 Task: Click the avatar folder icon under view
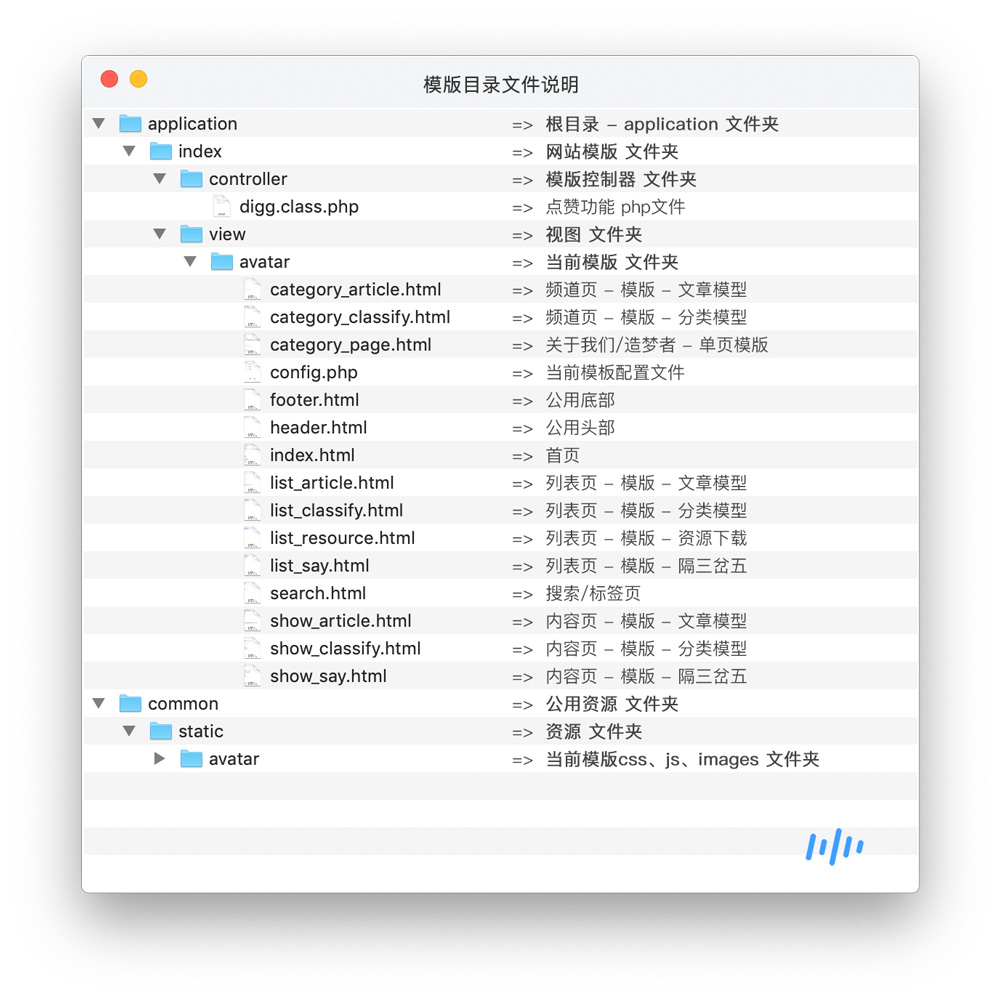click(222, 261)
